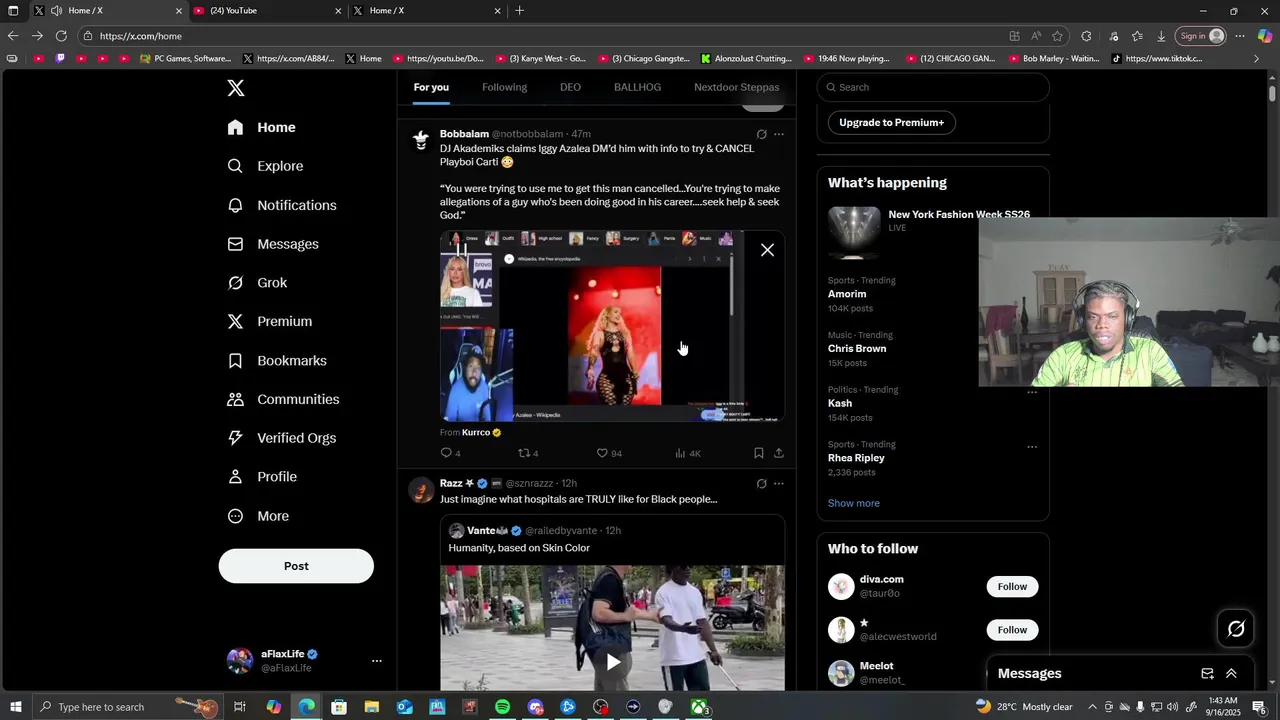Switch to the DEO tab
Image resolution: width=1280 pixels, height=720 pixels.
click(x=570, y=87)
